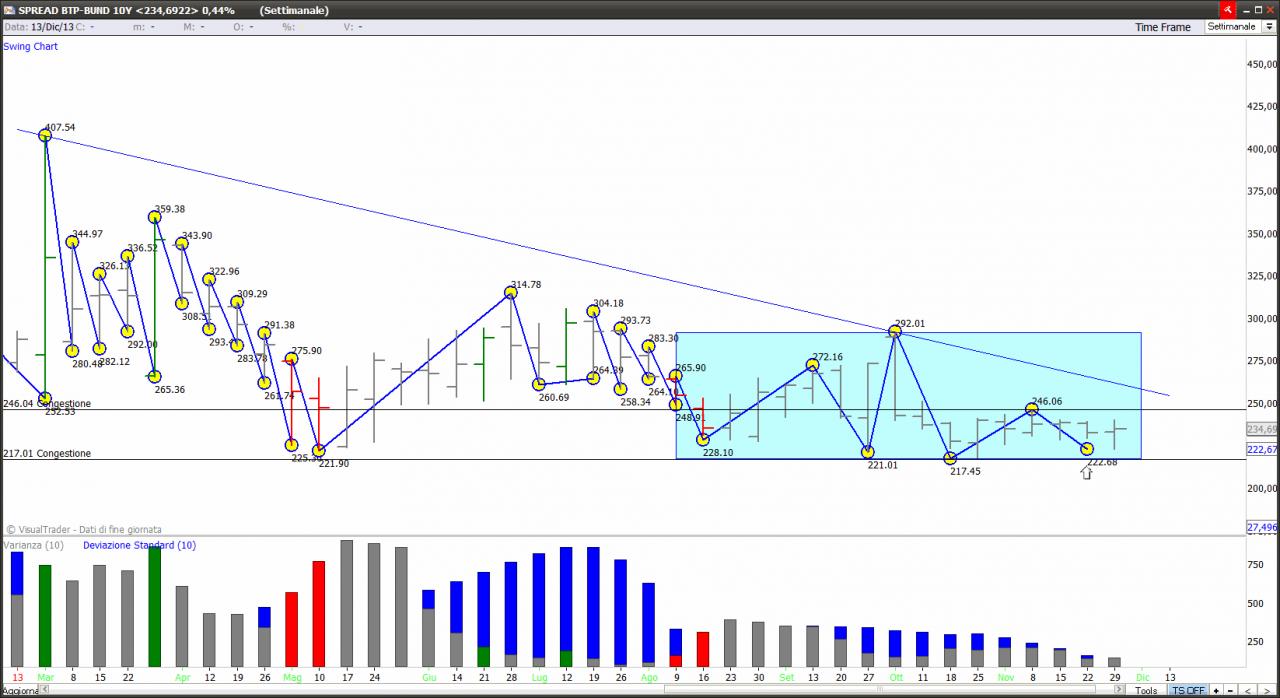Zoom out chart with the minus button
The width and height of the screenshot is (1280, 698).
point(1230,690)
